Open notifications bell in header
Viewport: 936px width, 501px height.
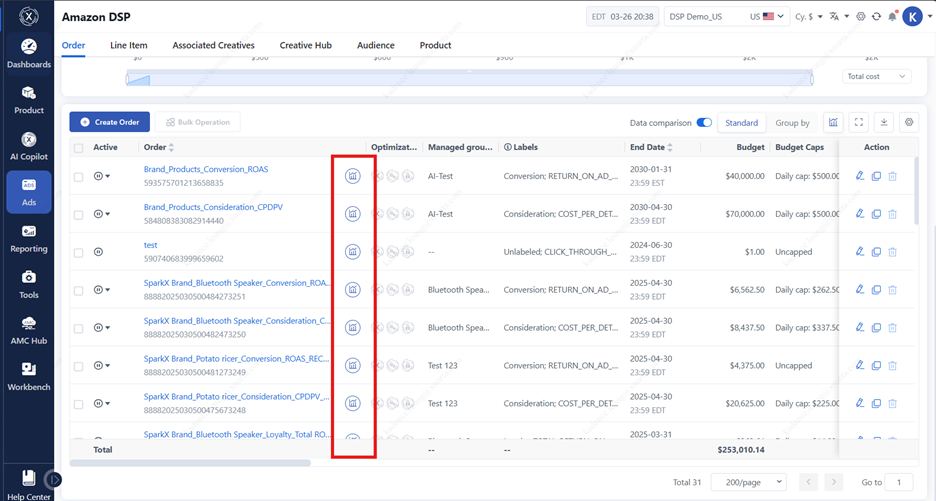pyautogui.click(x=892, y=16)
